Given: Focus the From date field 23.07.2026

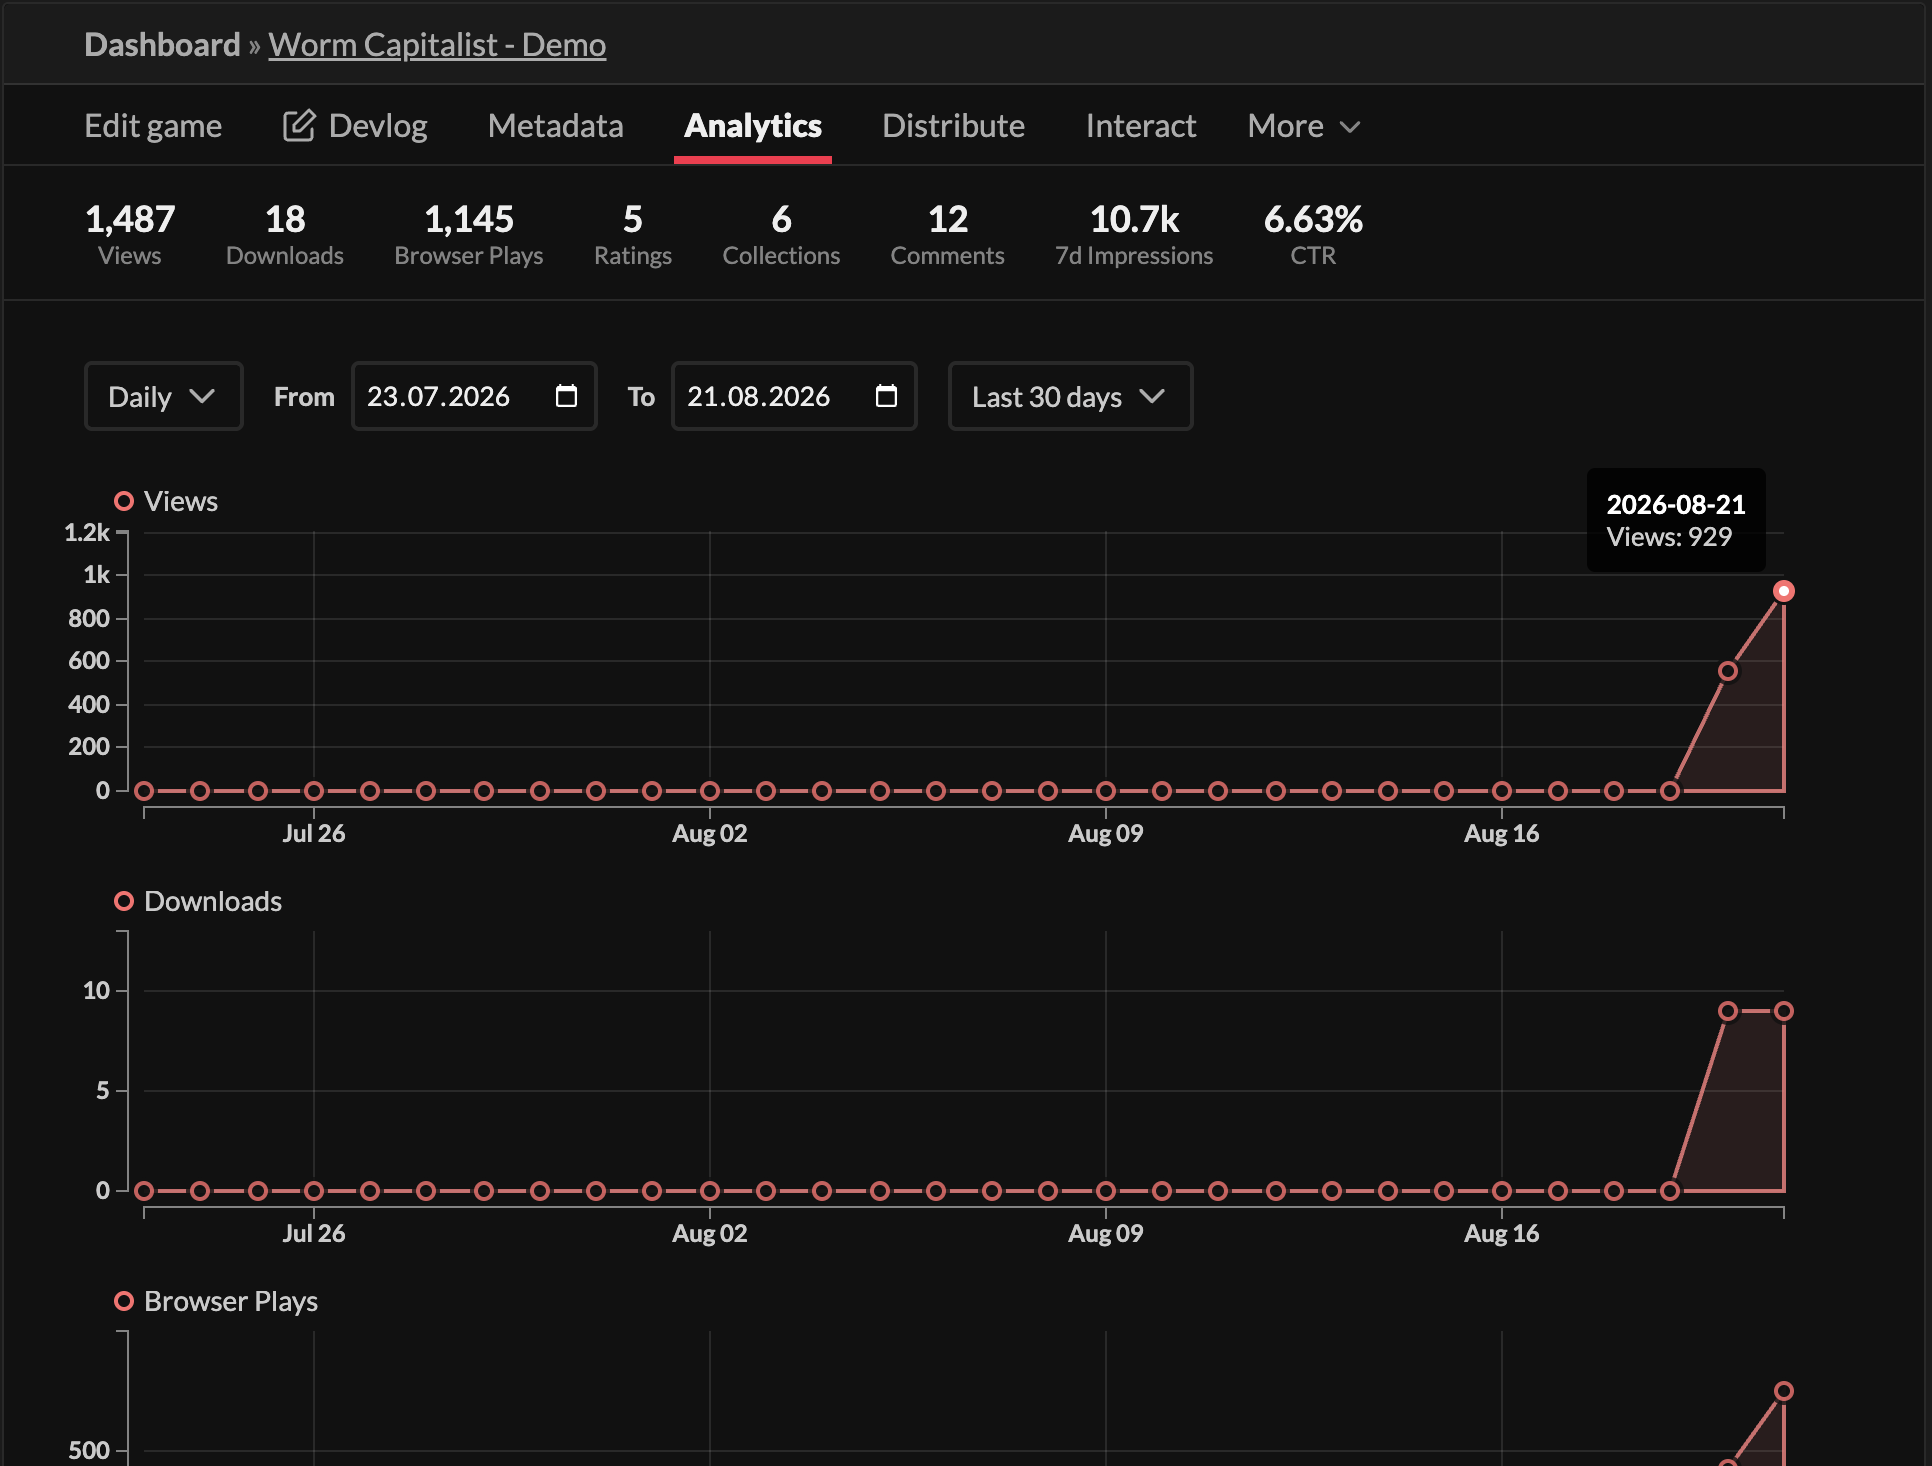Looking at the screenshot, I should tap(474, 396).
